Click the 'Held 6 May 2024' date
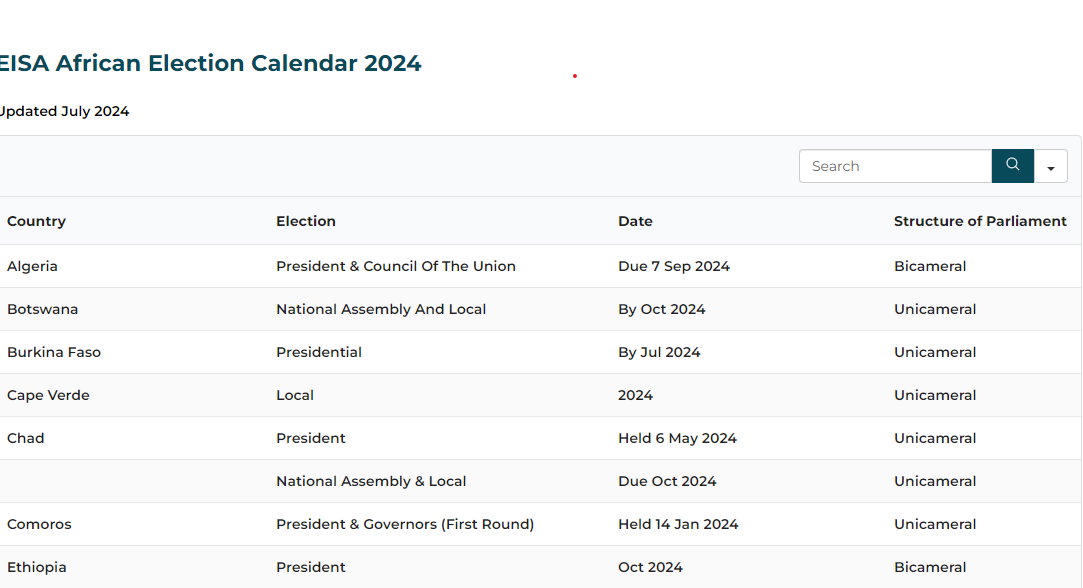This screenshot has width=1083, height=588. 677,438
